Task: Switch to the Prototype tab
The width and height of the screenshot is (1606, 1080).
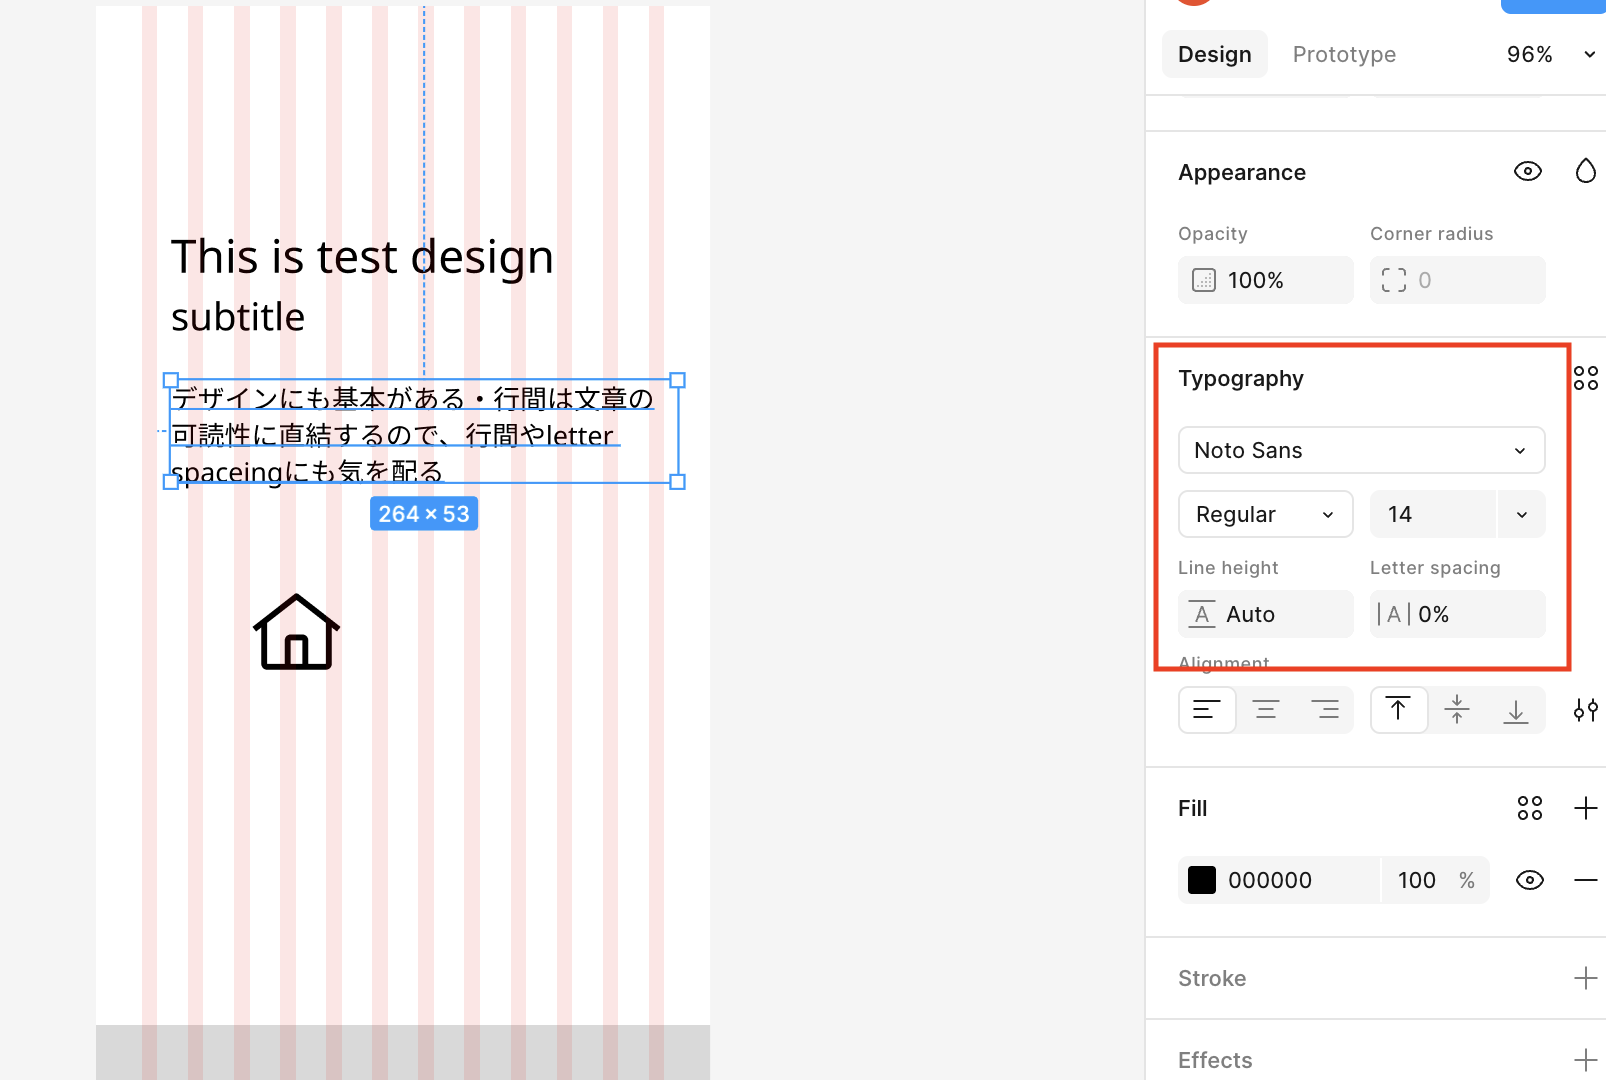Action: click(x=1344, y=54)
